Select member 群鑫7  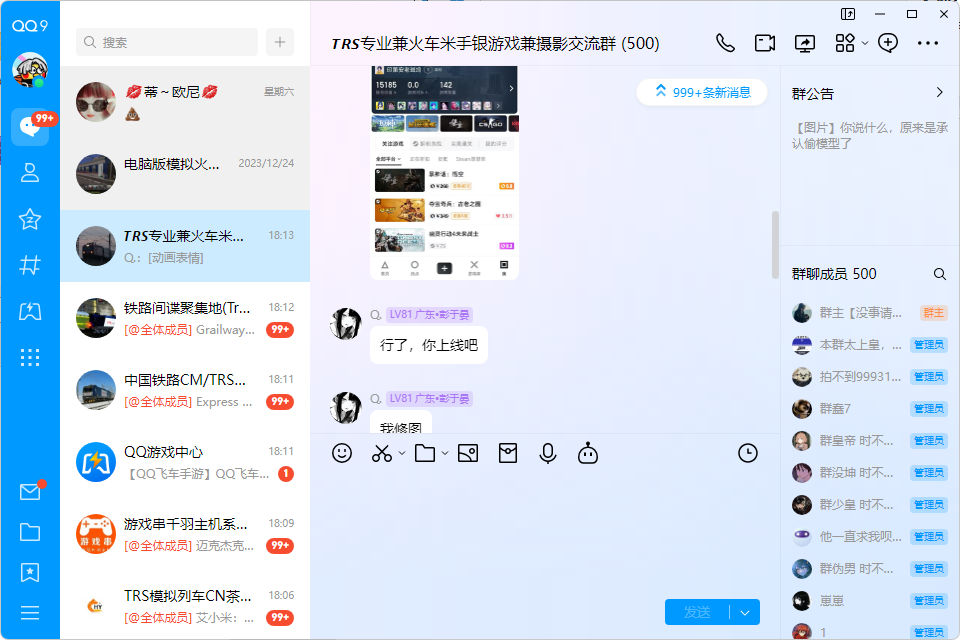point(869,408)
